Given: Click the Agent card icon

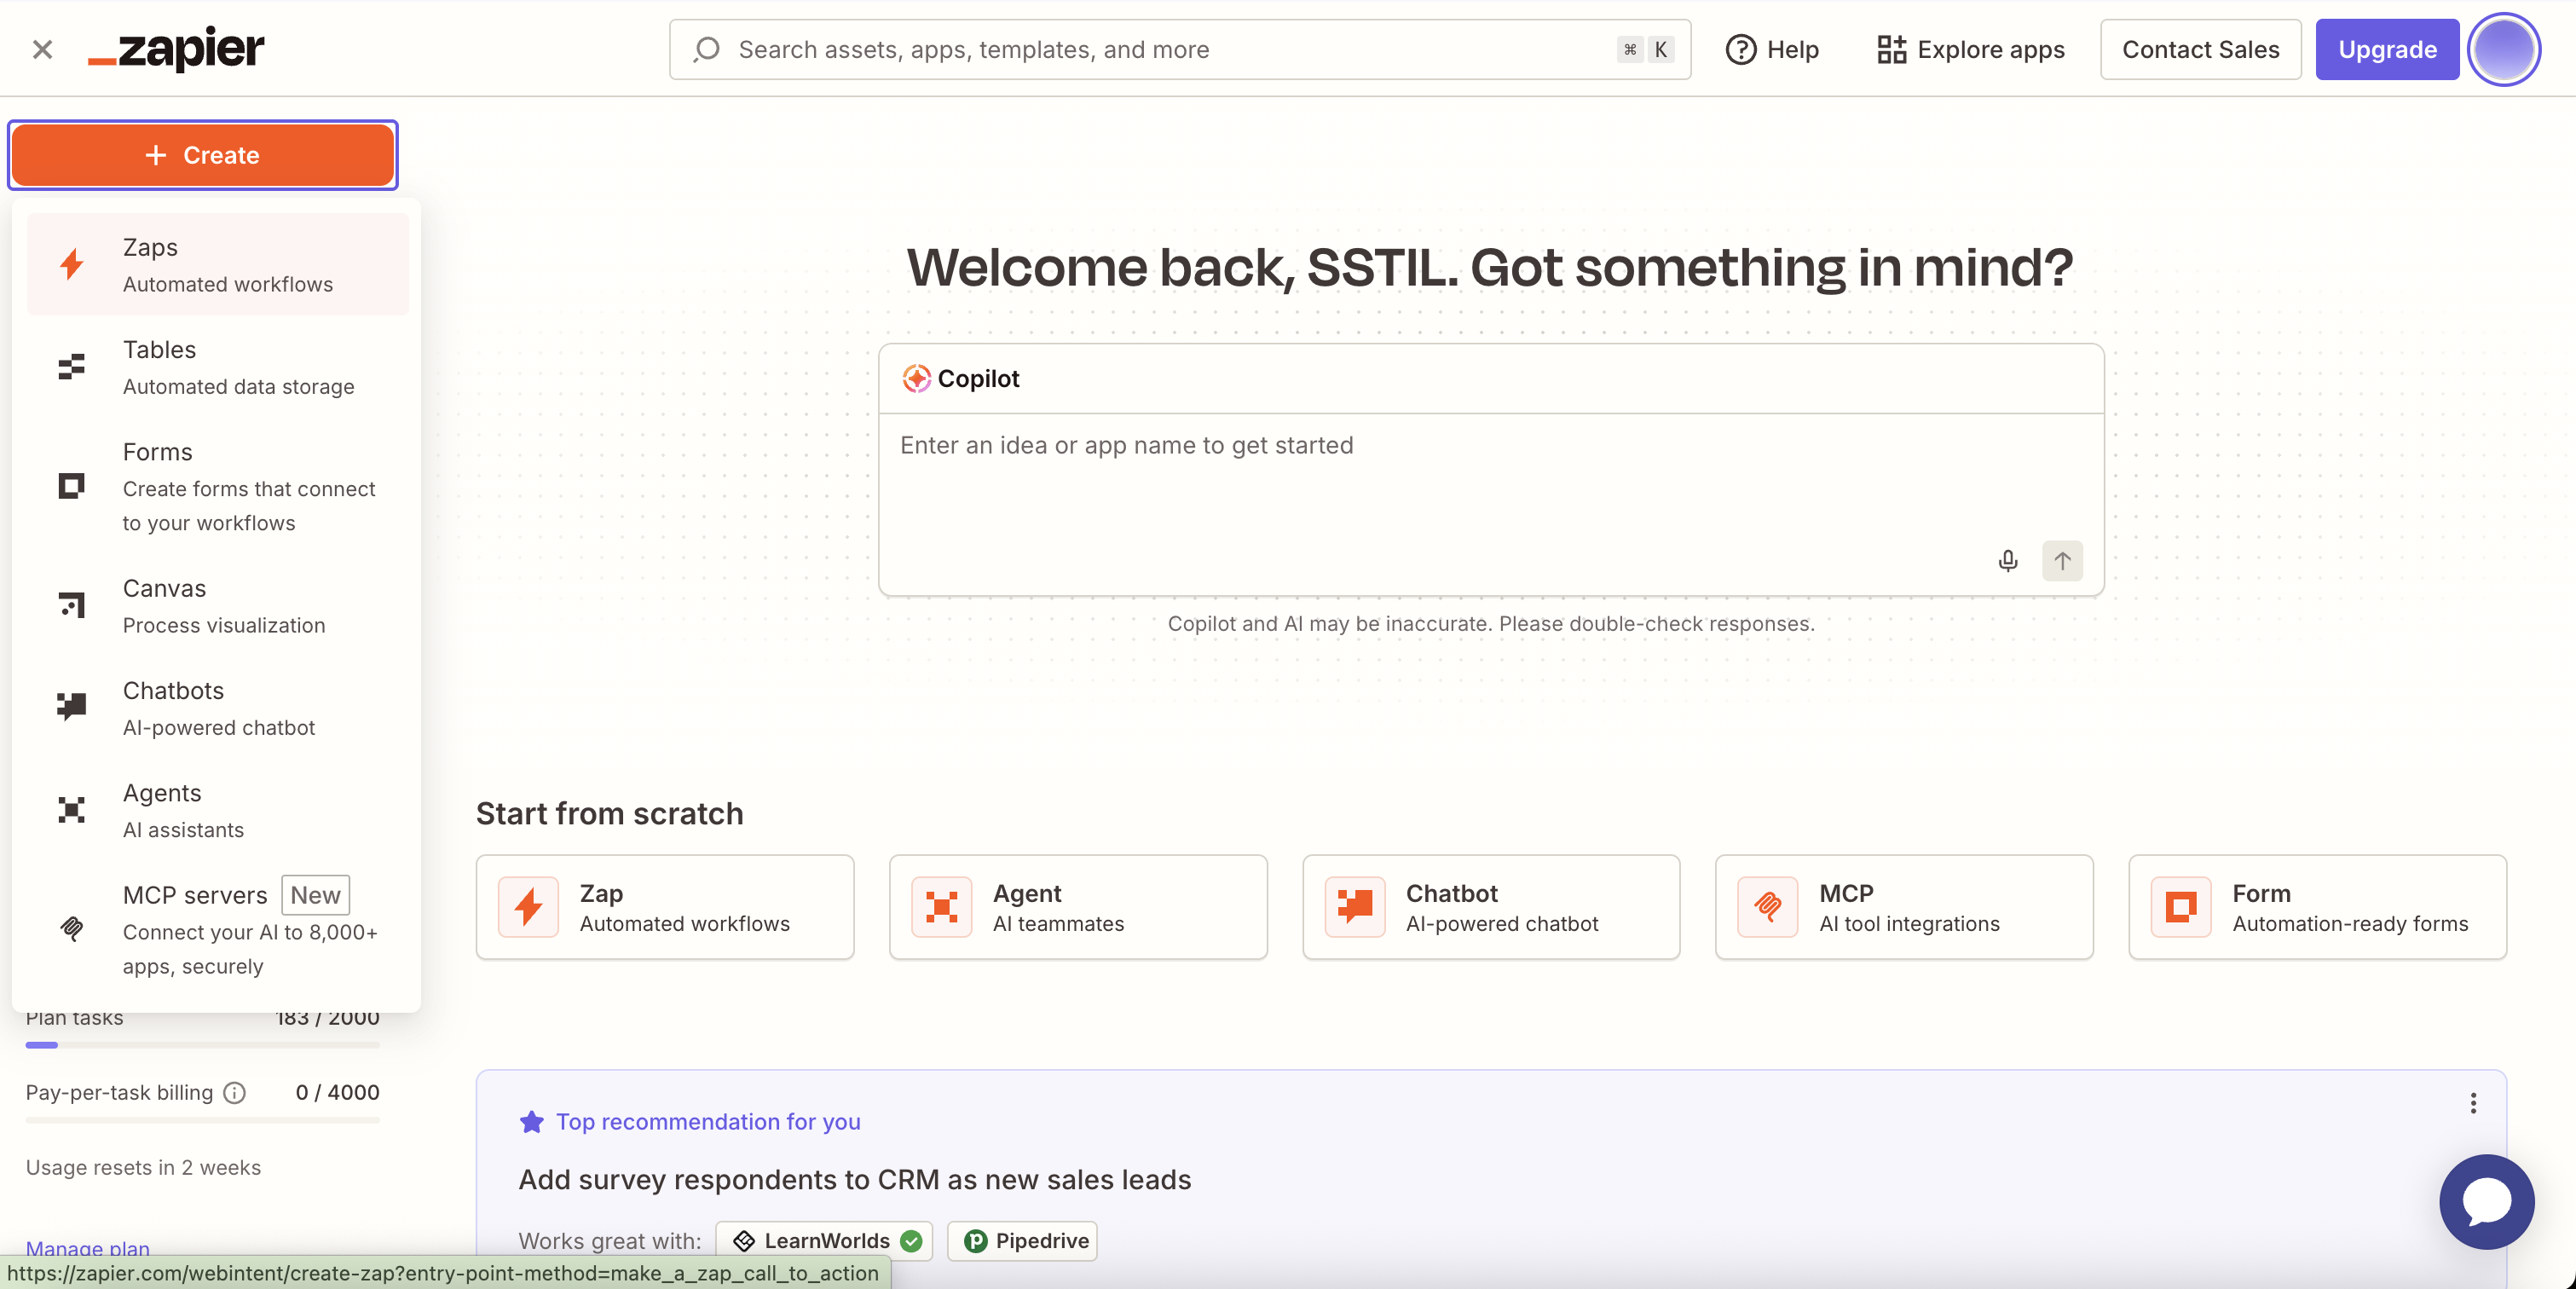Looking at the screenshot, I should pyautogui.click(x=941, y=907).
